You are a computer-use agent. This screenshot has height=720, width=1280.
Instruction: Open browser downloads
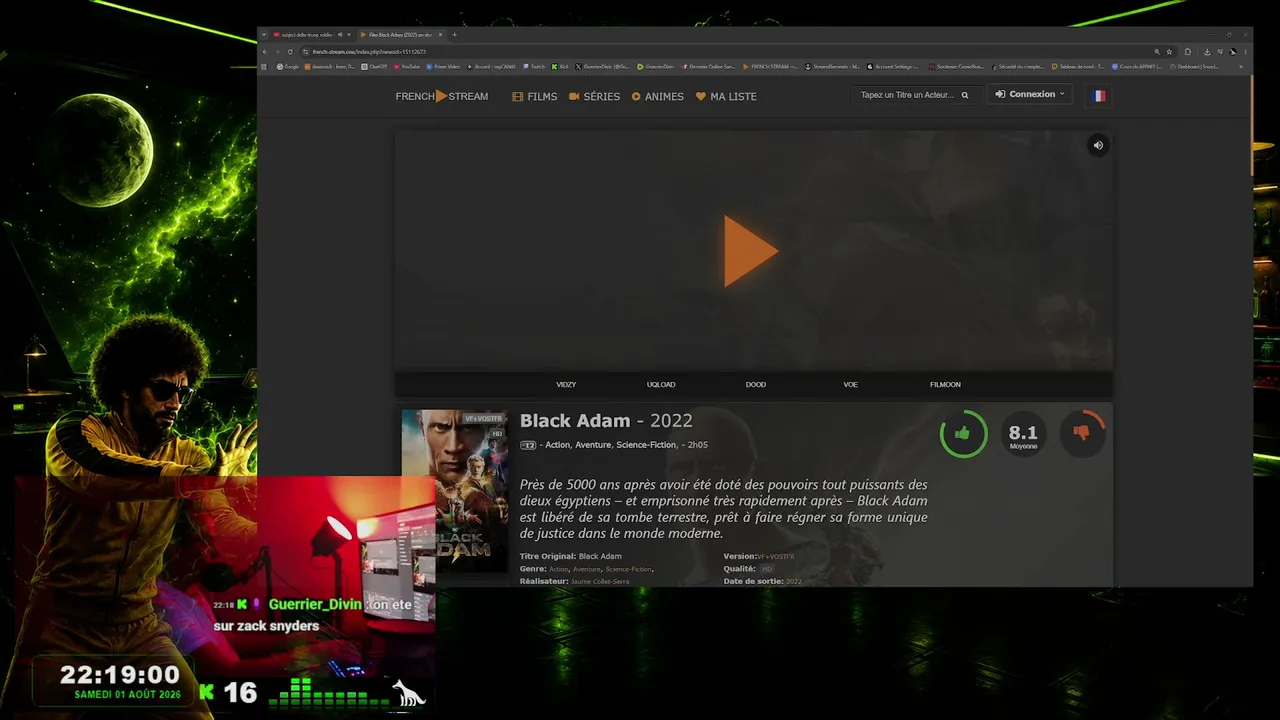pos(1207,52)
